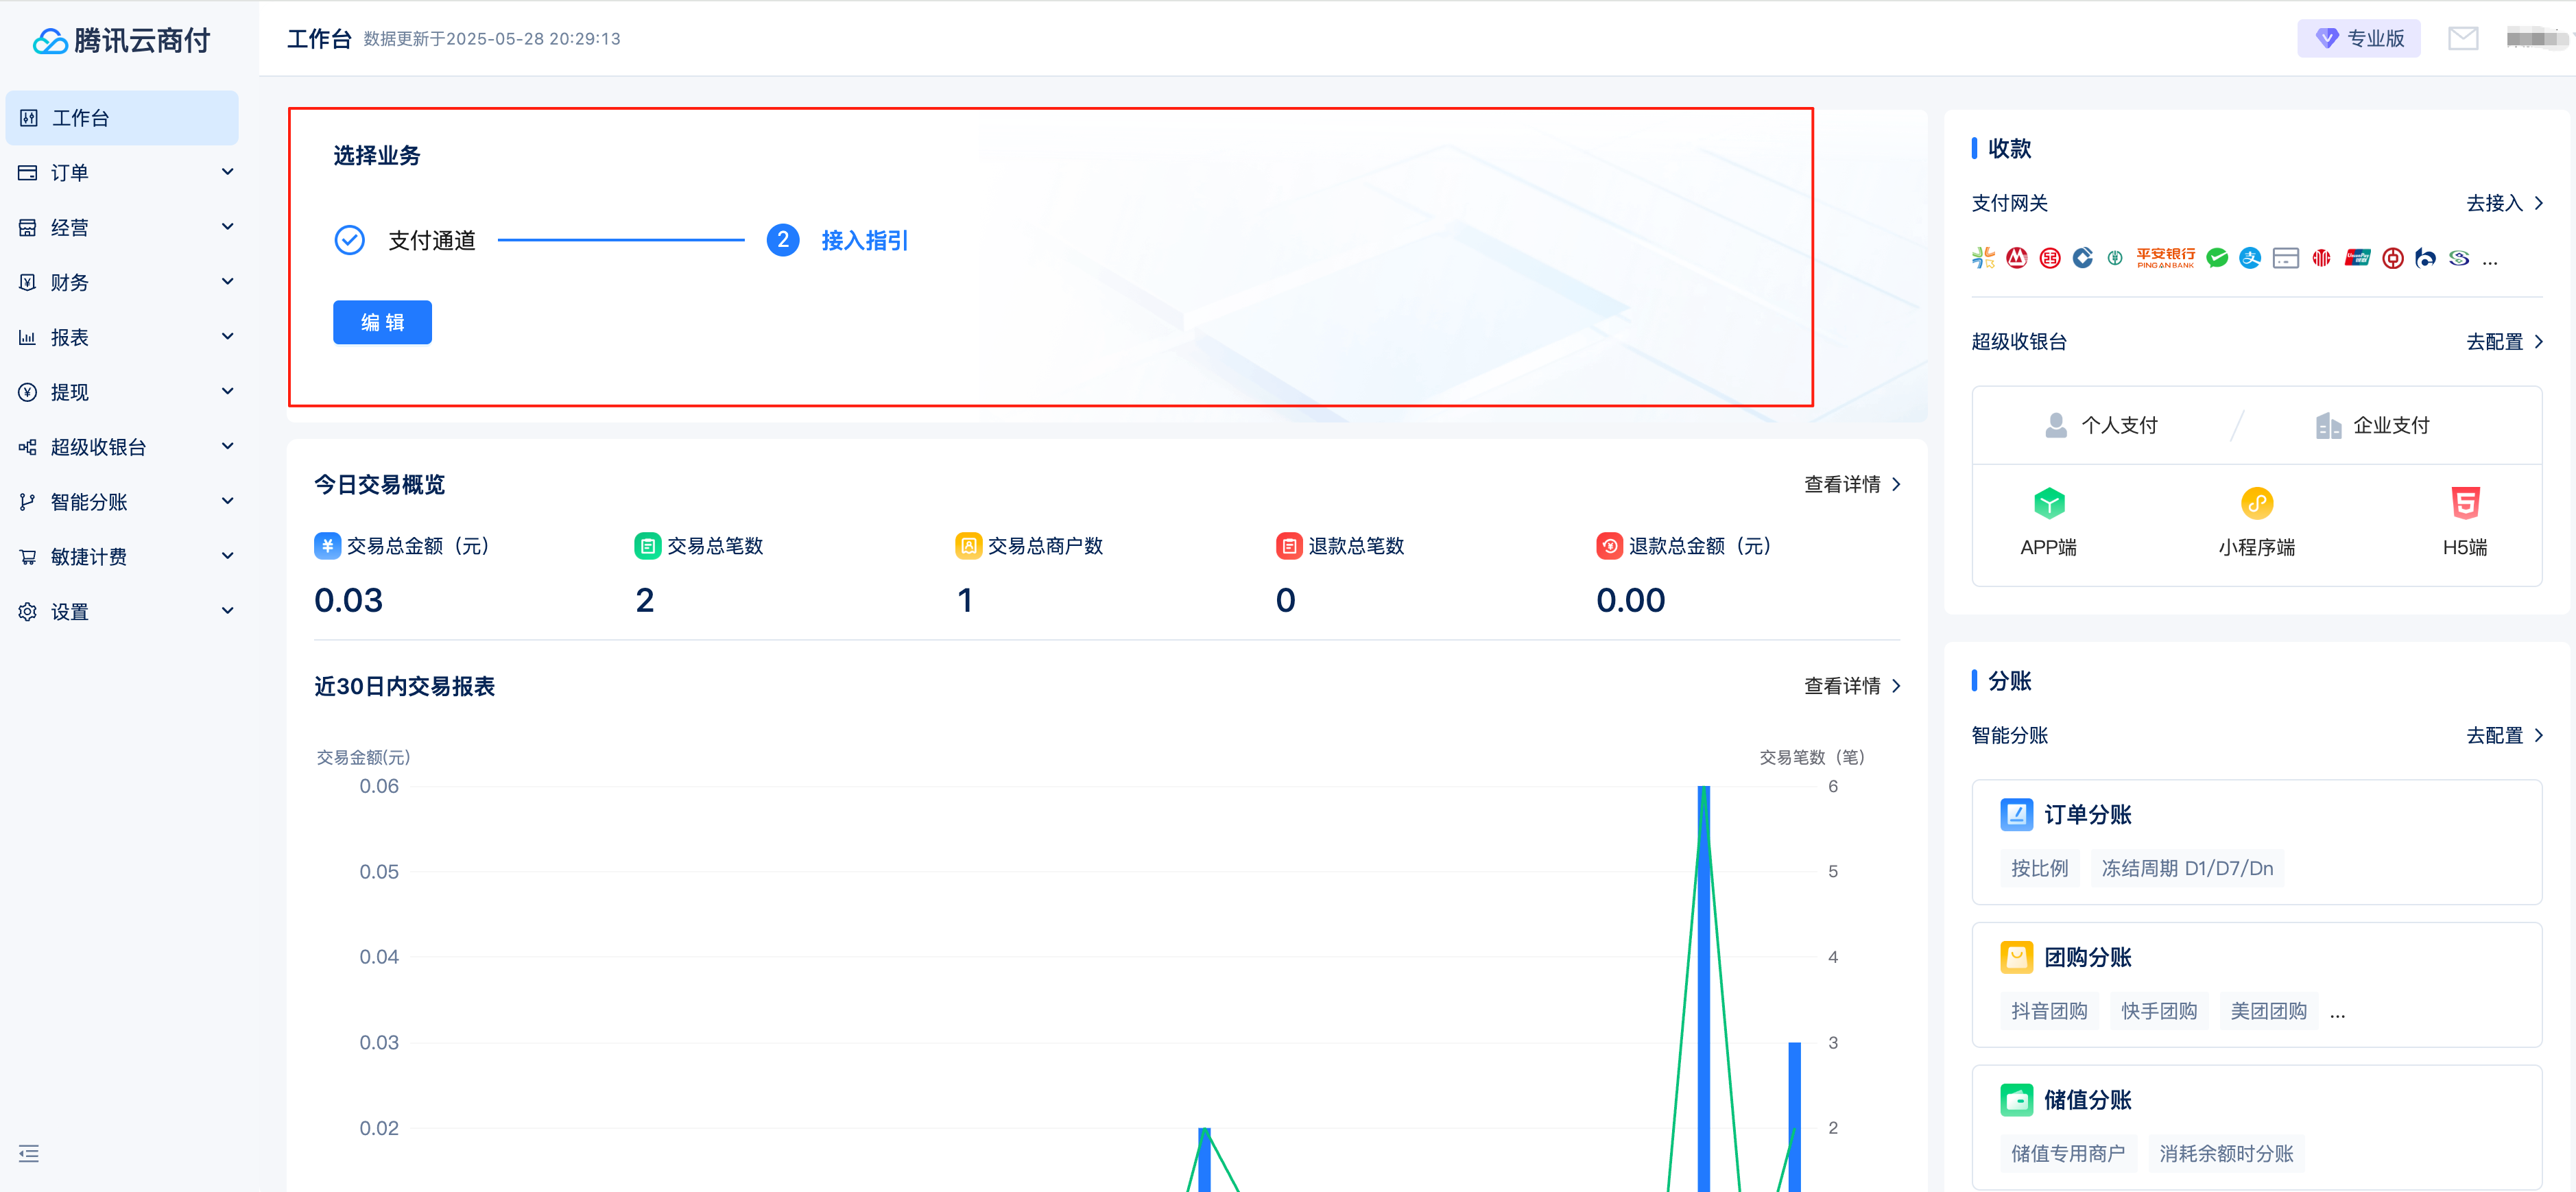
Task: Expand the 超级收银台 menu chevron
Action: point(227,446)
